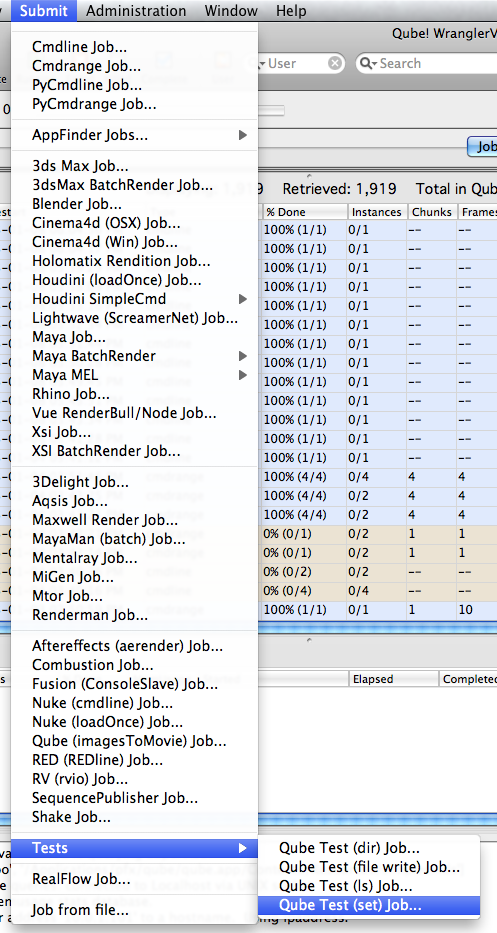Screen dimensions: 497x933
Task: Choose Aftereffects (aerender) Job...
Action: 135,646
